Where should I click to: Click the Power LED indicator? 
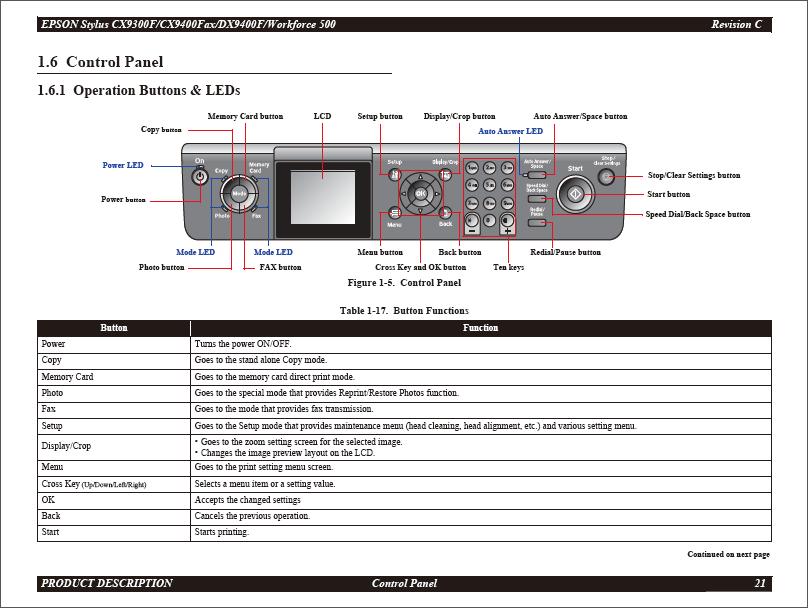pyautogui.click(x=200, y=166)
